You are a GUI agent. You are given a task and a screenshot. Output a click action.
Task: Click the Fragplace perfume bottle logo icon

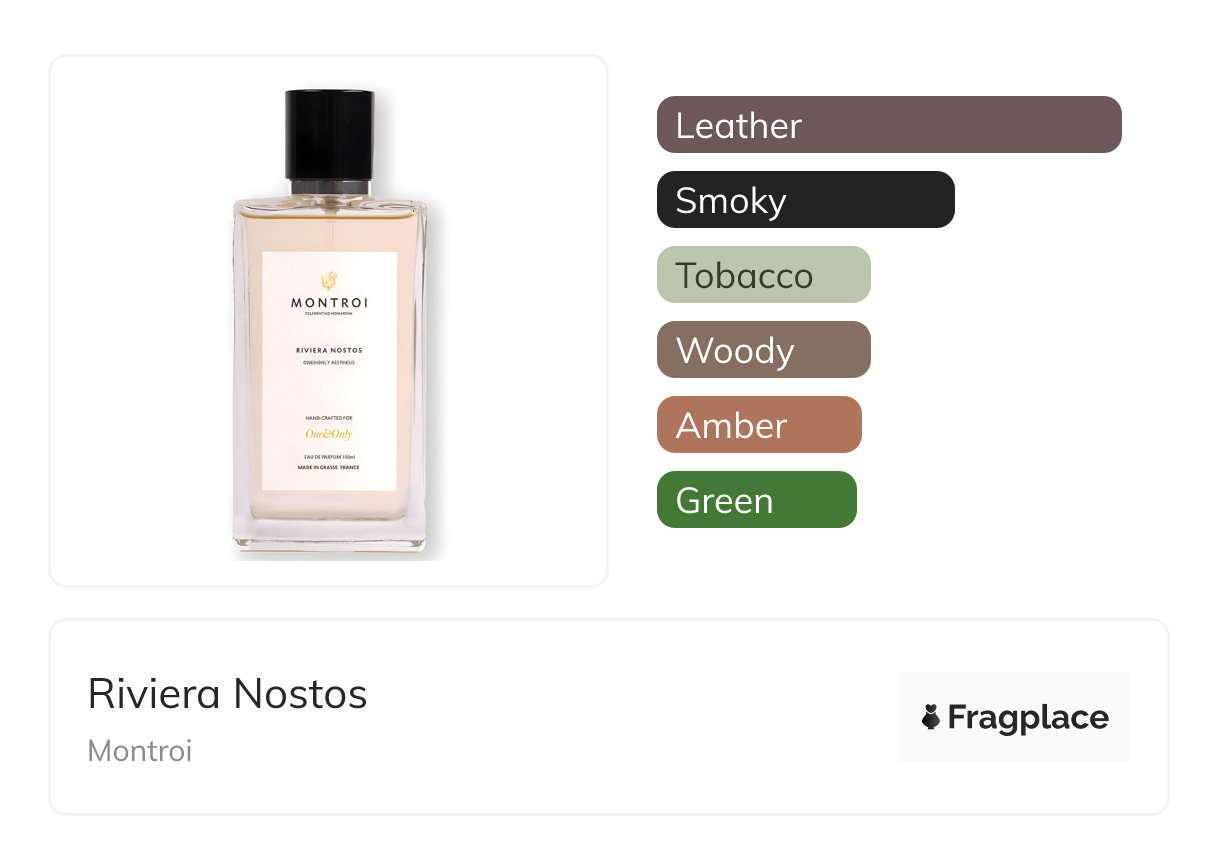(x=931, y=717)
